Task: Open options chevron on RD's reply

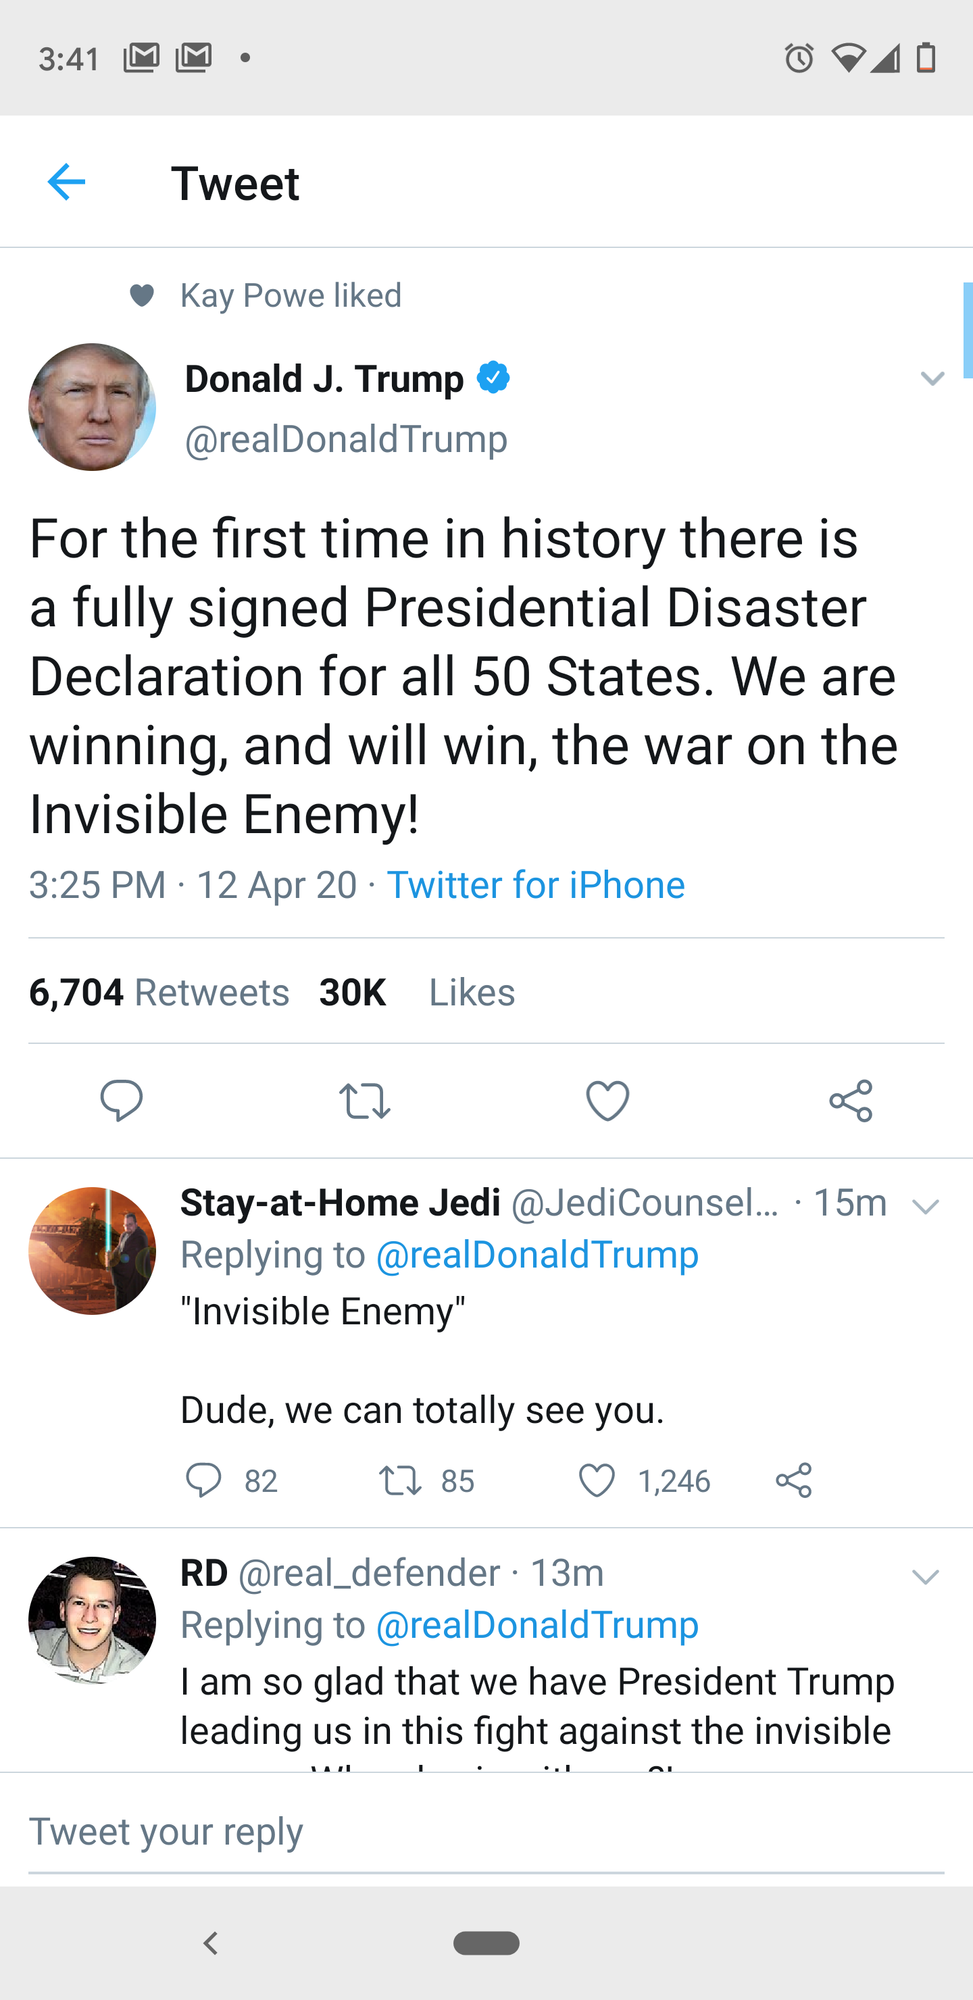Action: click(x=926, y=1577)
